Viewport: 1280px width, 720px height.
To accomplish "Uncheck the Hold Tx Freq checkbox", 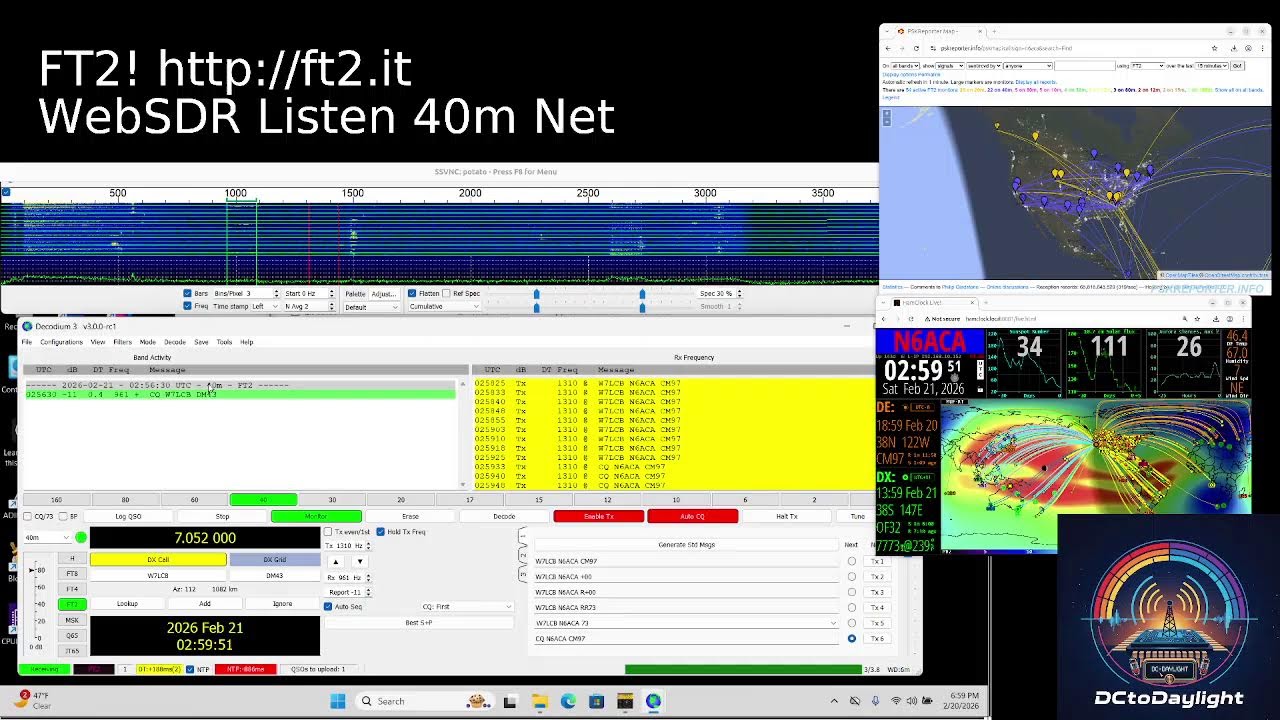I will click(381, 532).
